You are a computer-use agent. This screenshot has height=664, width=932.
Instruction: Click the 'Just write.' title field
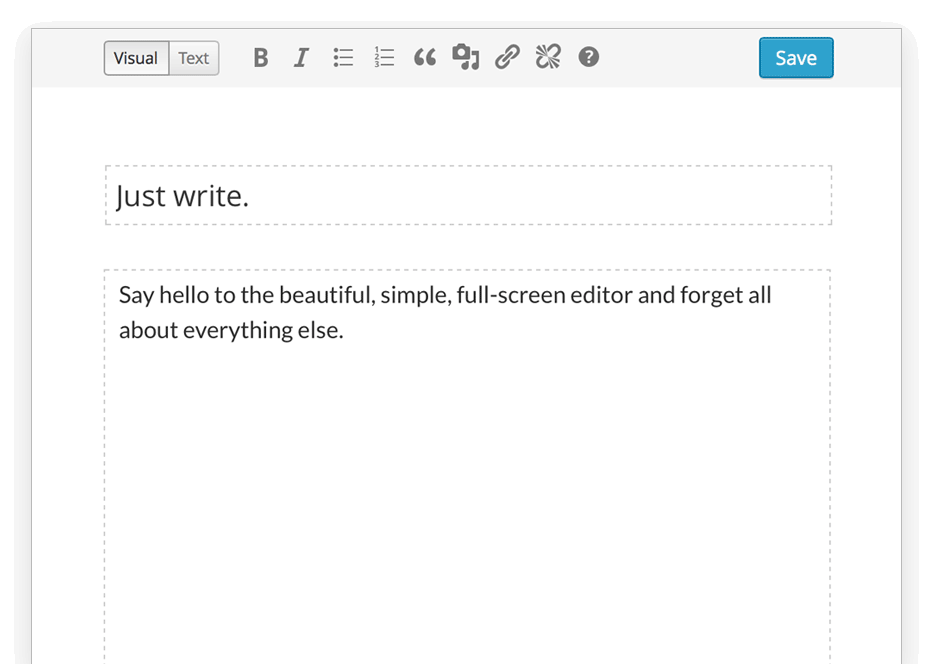click(x=468, y=196)
